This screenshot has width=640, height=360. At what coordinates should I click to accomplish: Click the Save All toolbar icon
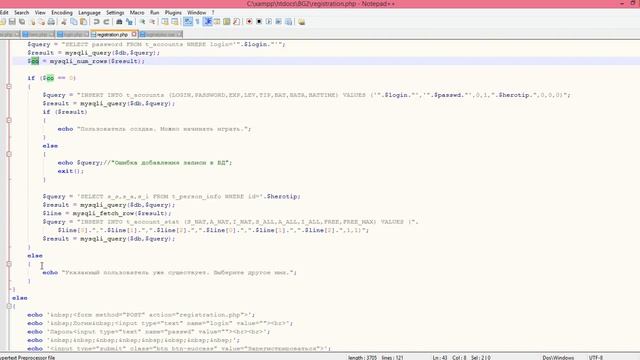tap(22, 22)
